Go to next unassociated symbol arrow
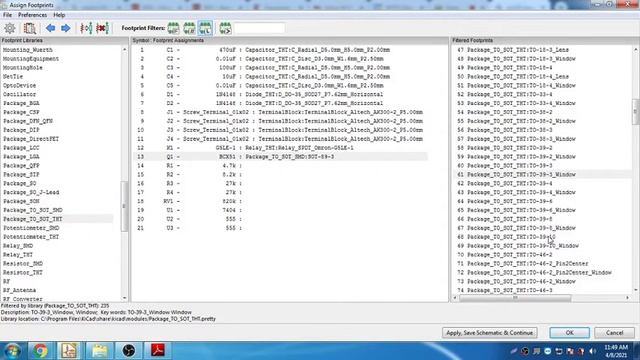640x360 pixels. pos(66,28)
